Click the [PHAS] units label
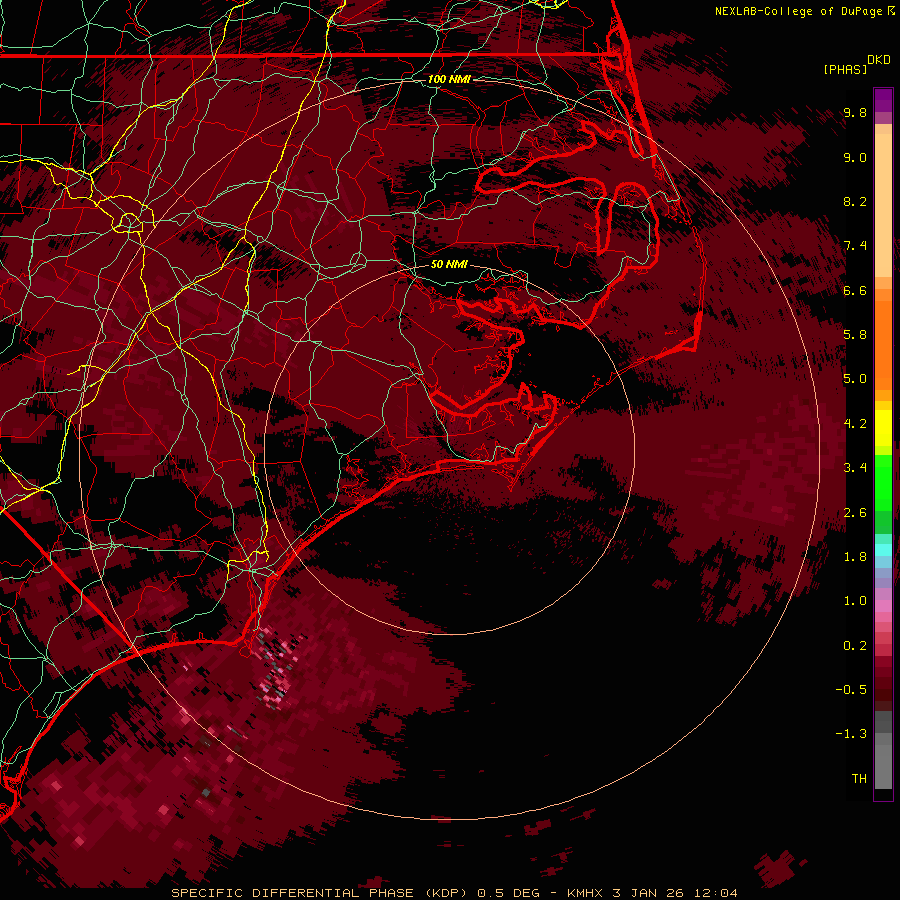Image resolution: width=900 pixels, height=900 pixels. 845,70
